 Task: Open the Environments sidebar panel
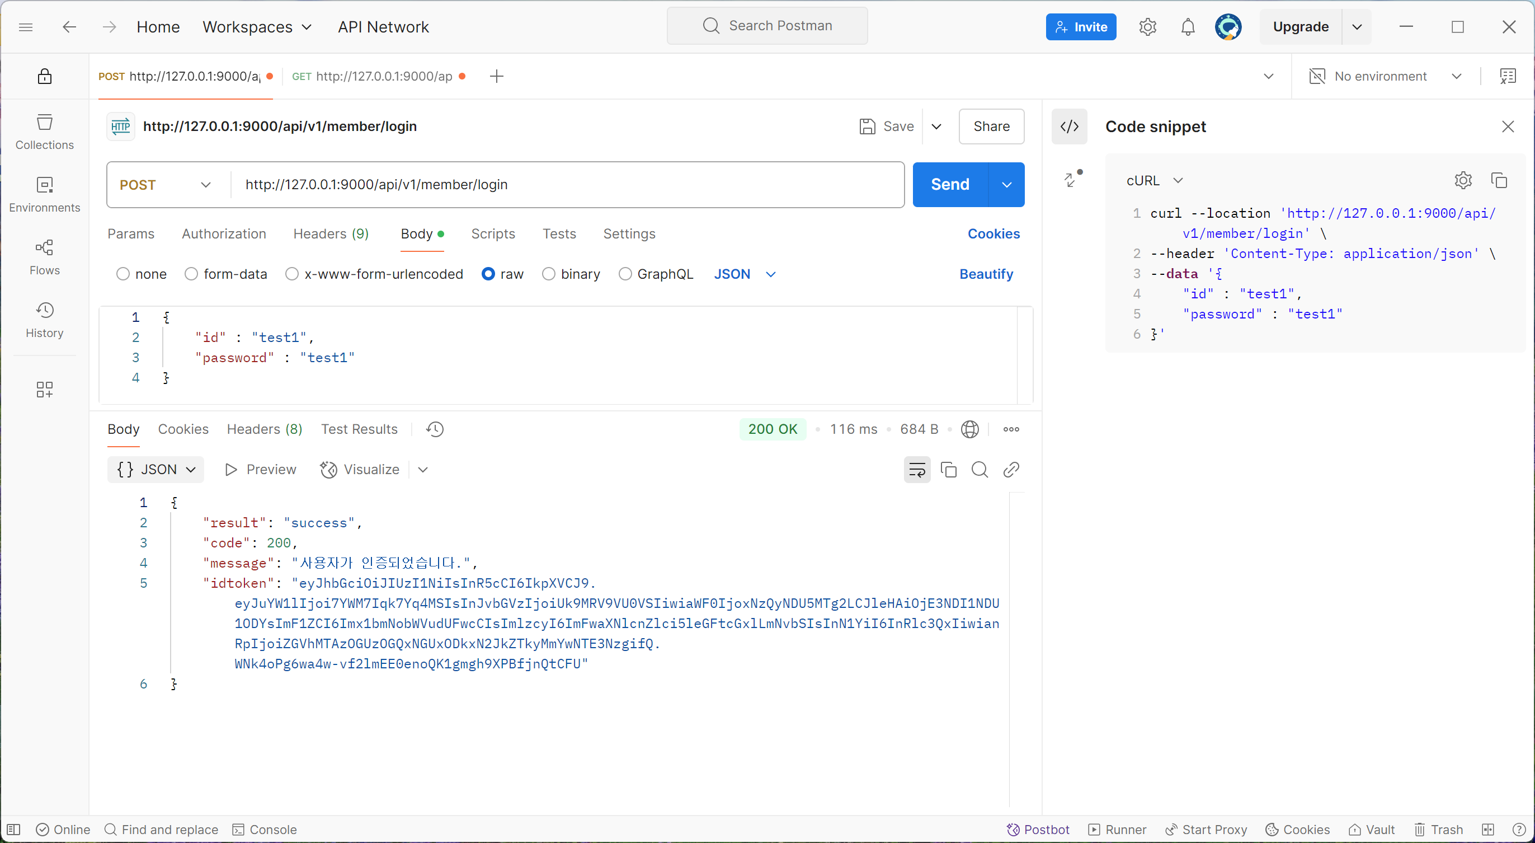click(45, 195)
